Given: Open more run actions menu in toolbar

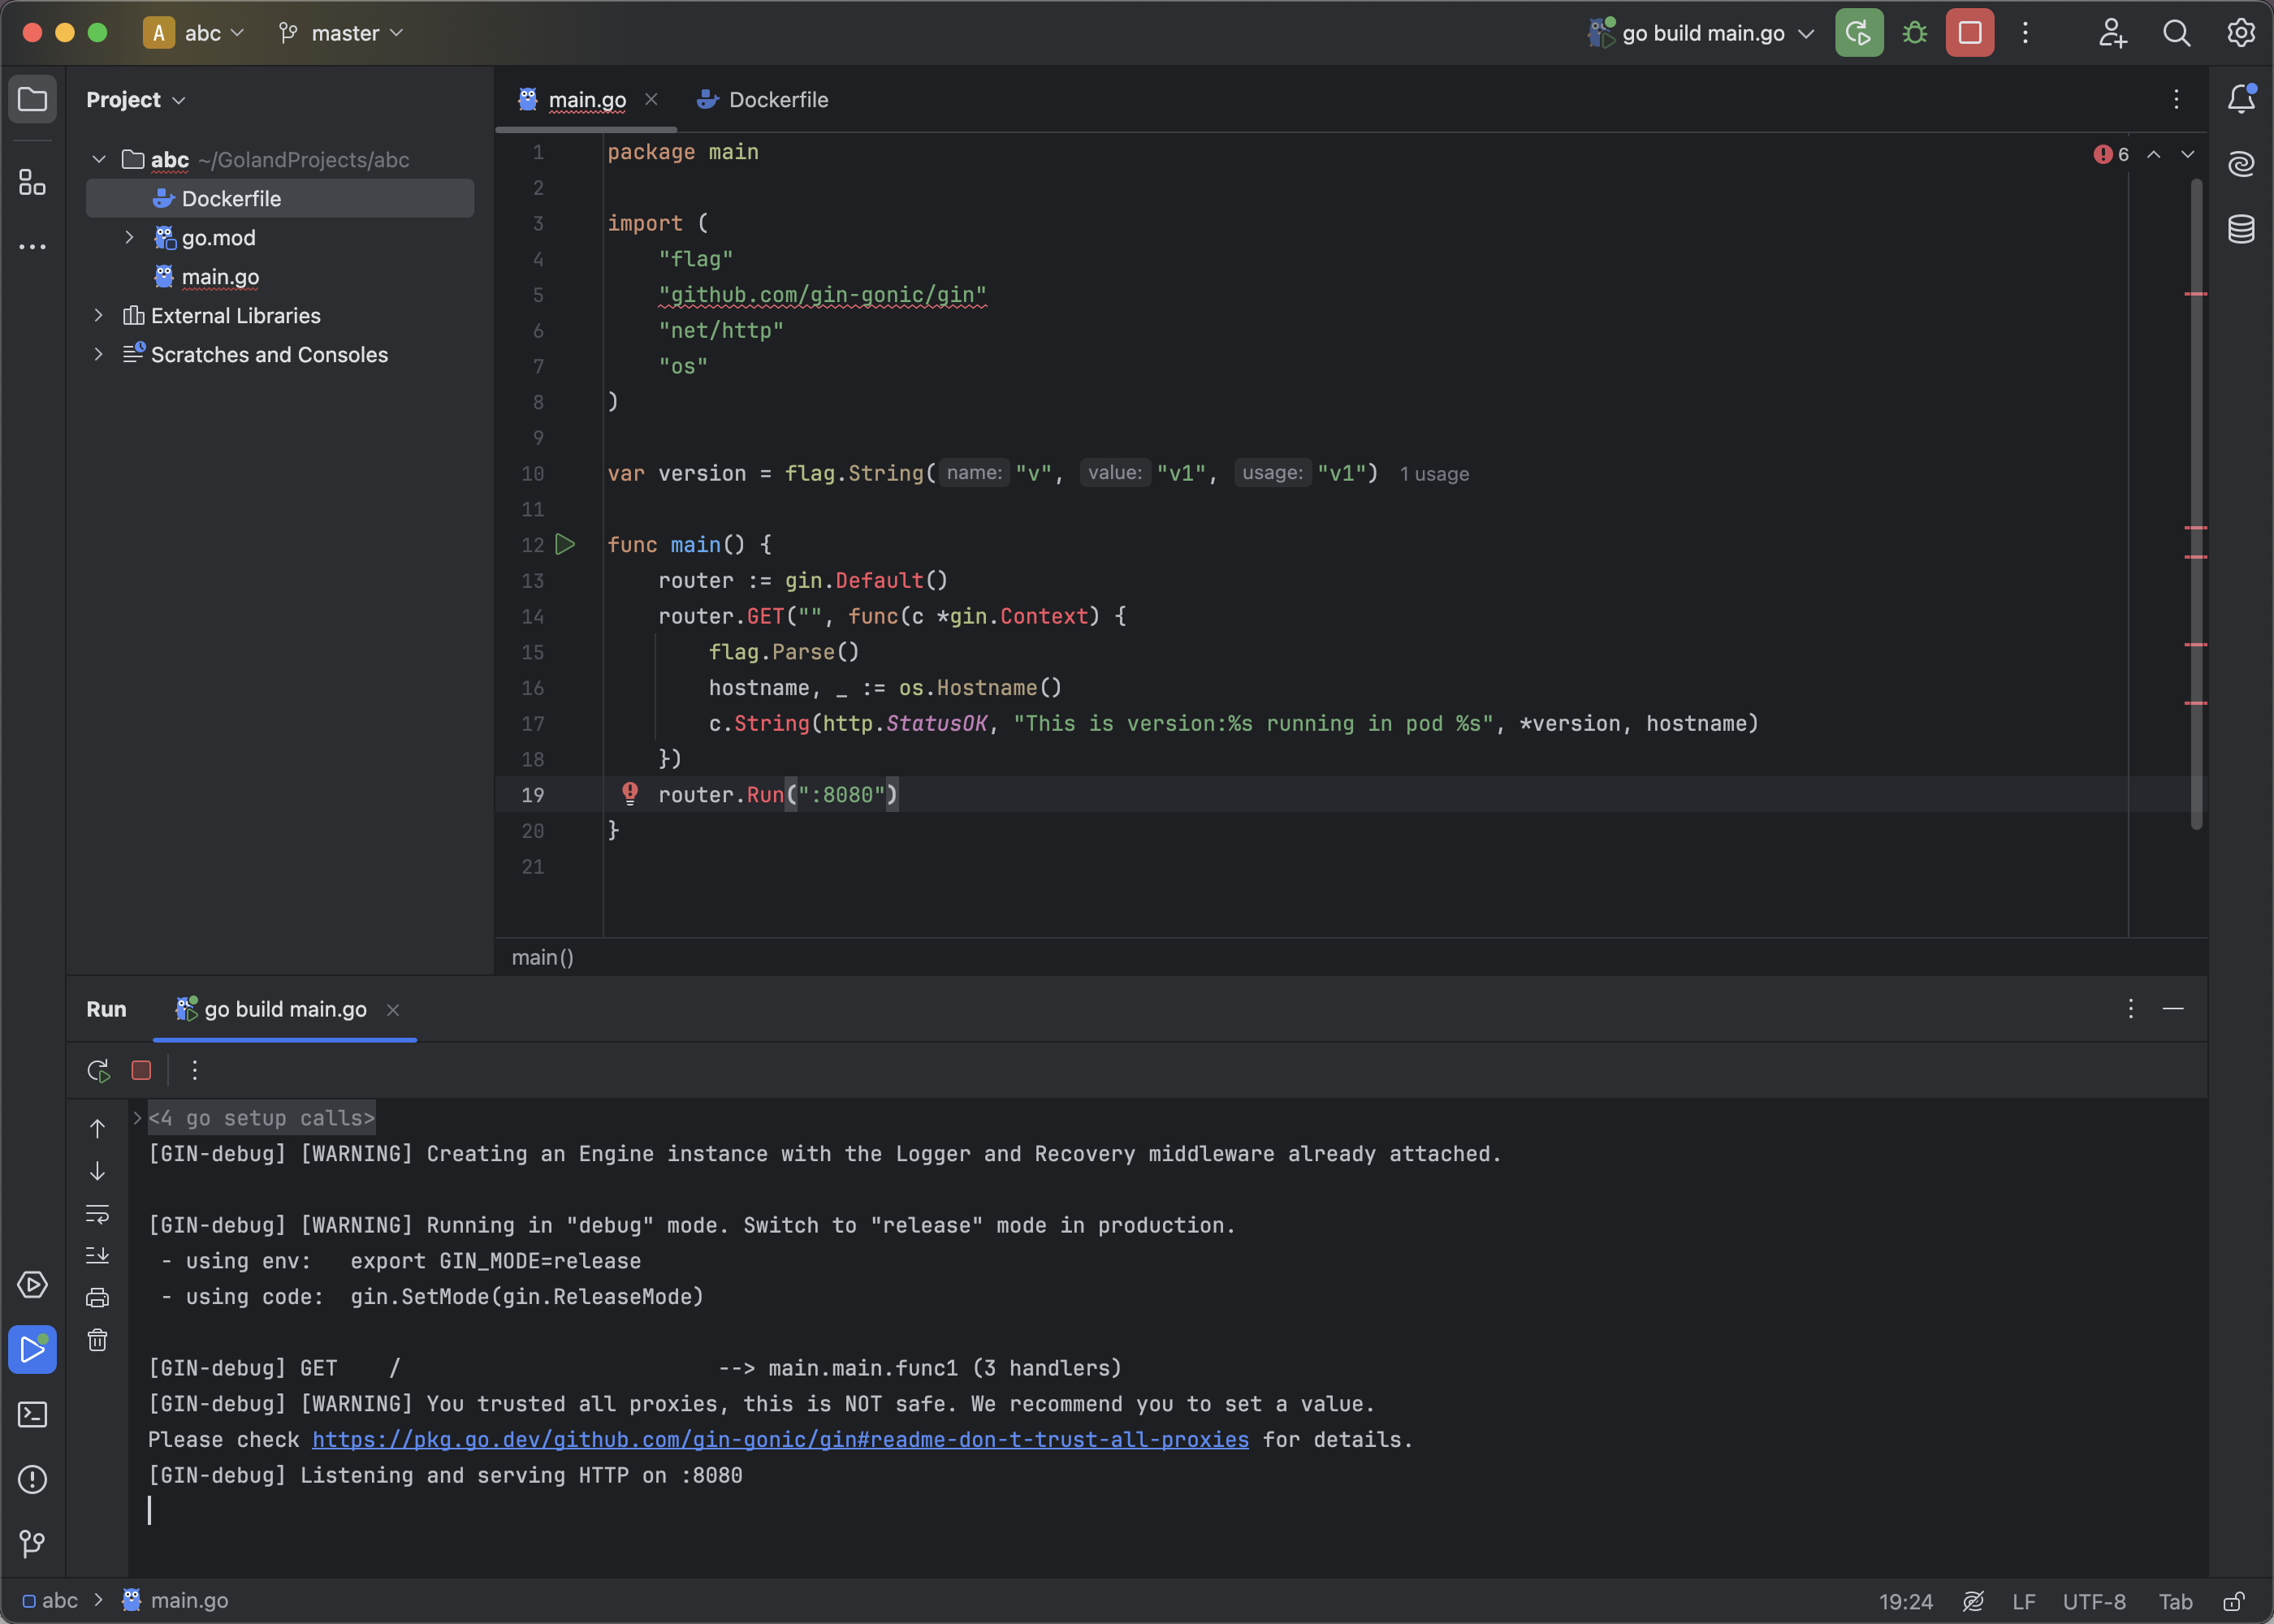Looking at the screenshot, I should coord(2025,33).
